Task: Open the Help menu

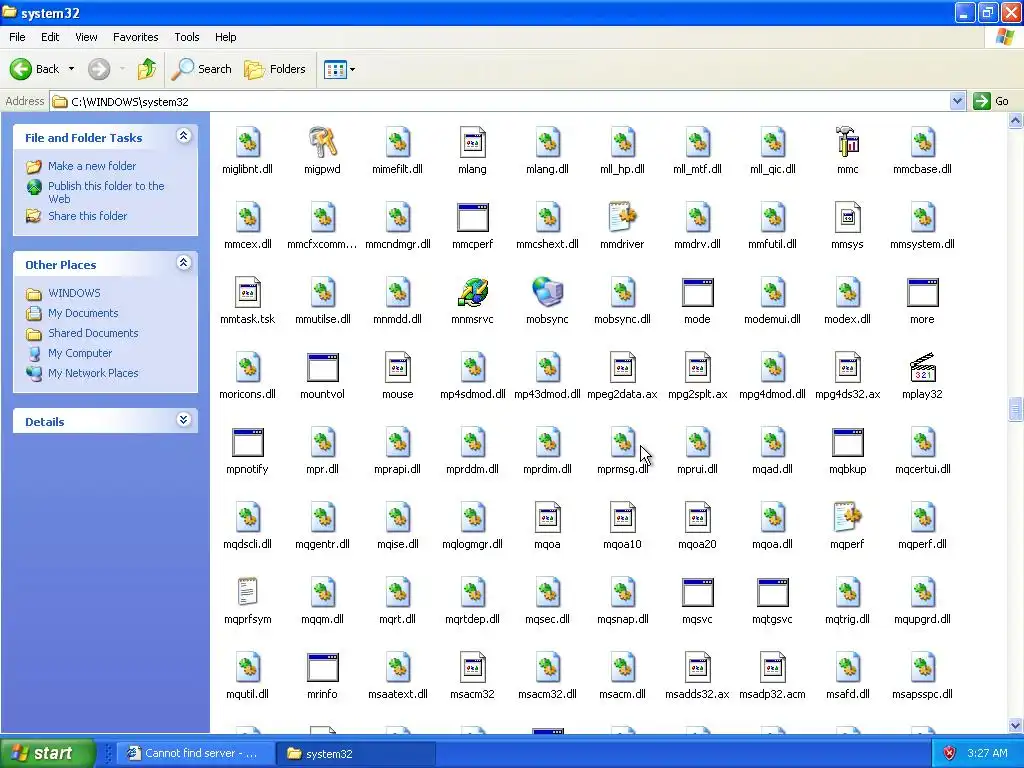Action: pos(226,37)
